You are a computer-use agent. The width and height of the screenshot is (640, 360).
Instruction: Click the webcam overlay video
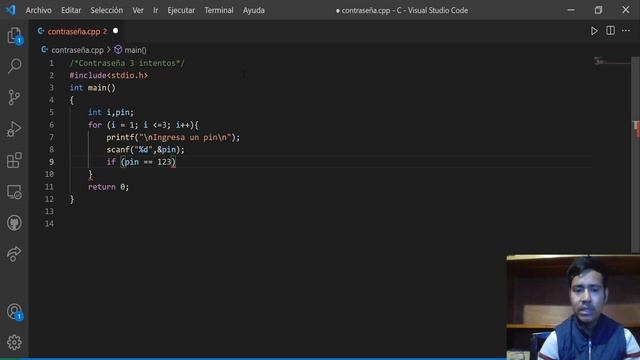(x=573, y=307)
